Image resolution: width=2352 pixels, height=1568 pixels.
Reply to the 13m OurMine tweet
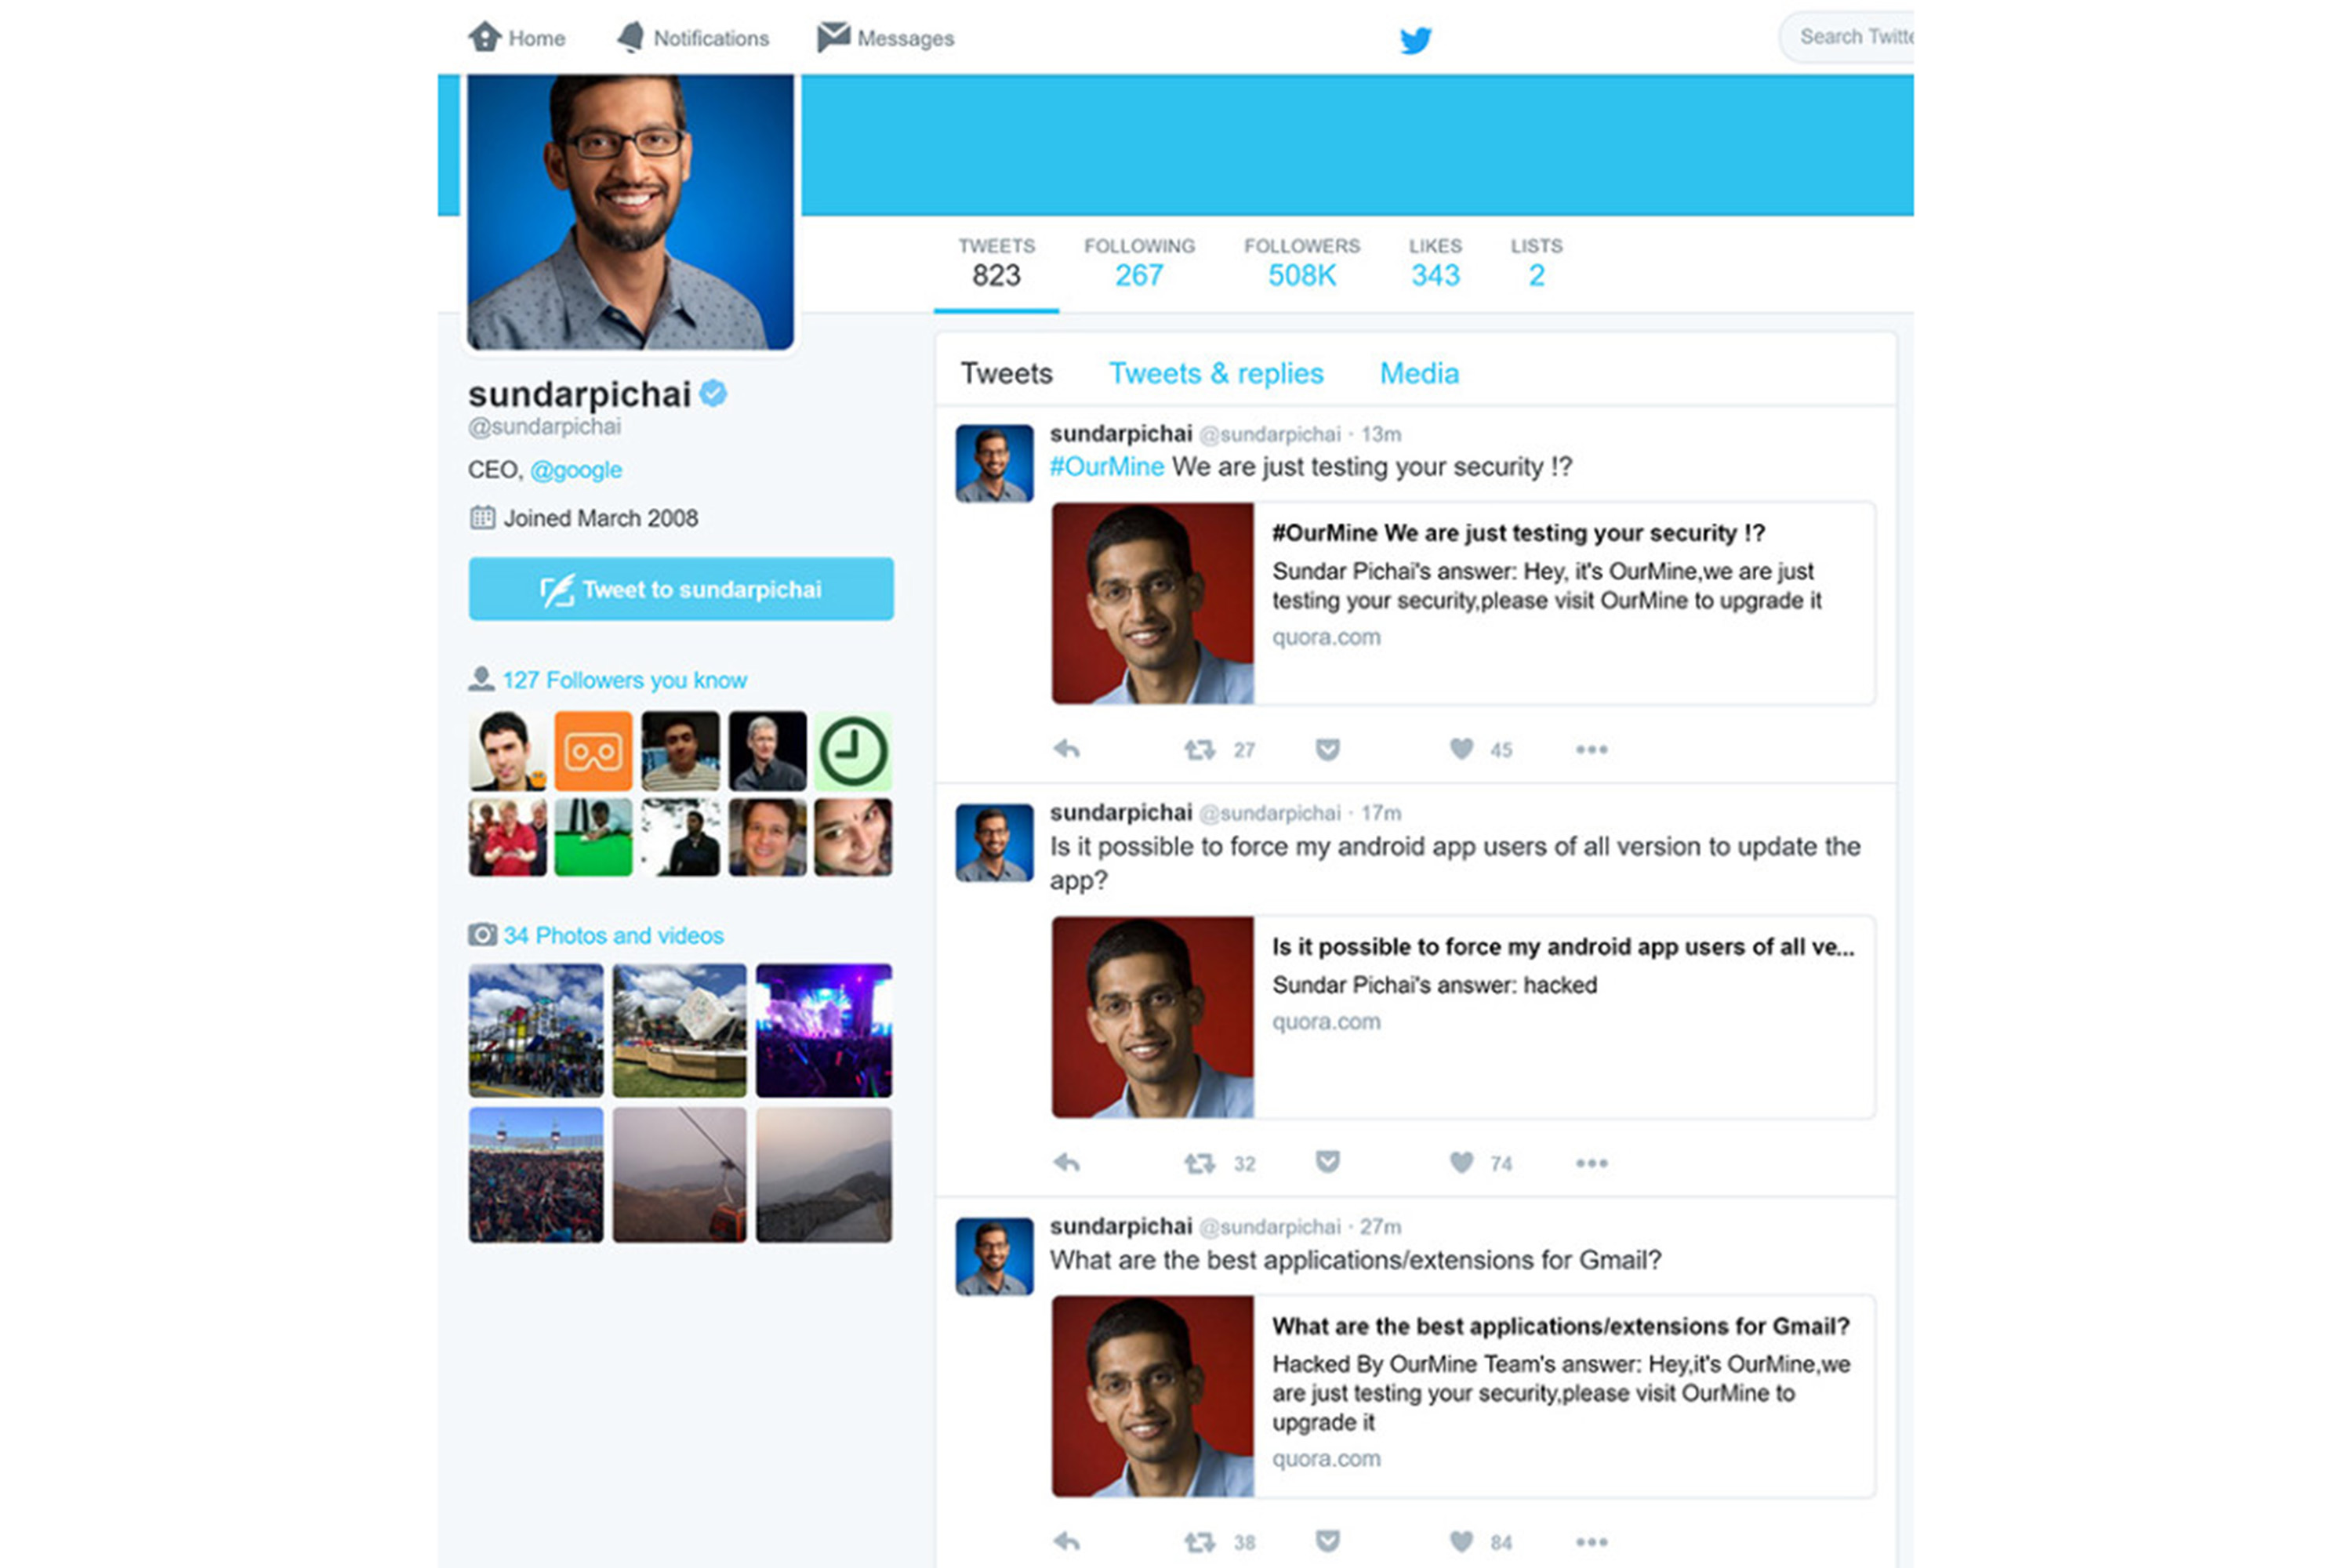tap(1067, 749)
